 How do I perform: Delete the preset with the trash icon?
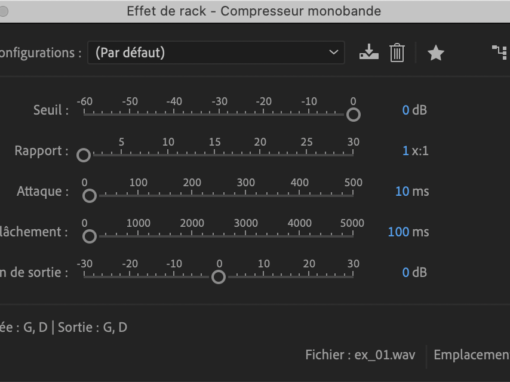[397, 53]
